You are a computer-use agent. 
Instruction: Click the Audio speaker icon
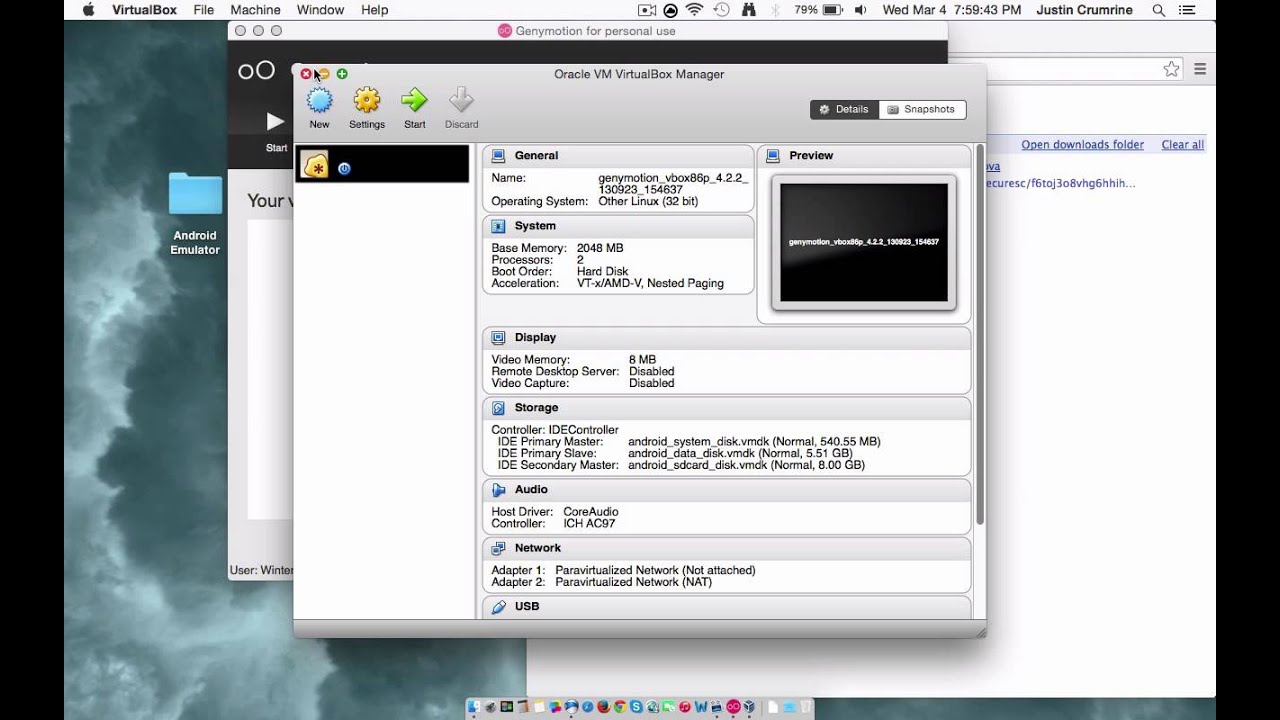(498, 490)
